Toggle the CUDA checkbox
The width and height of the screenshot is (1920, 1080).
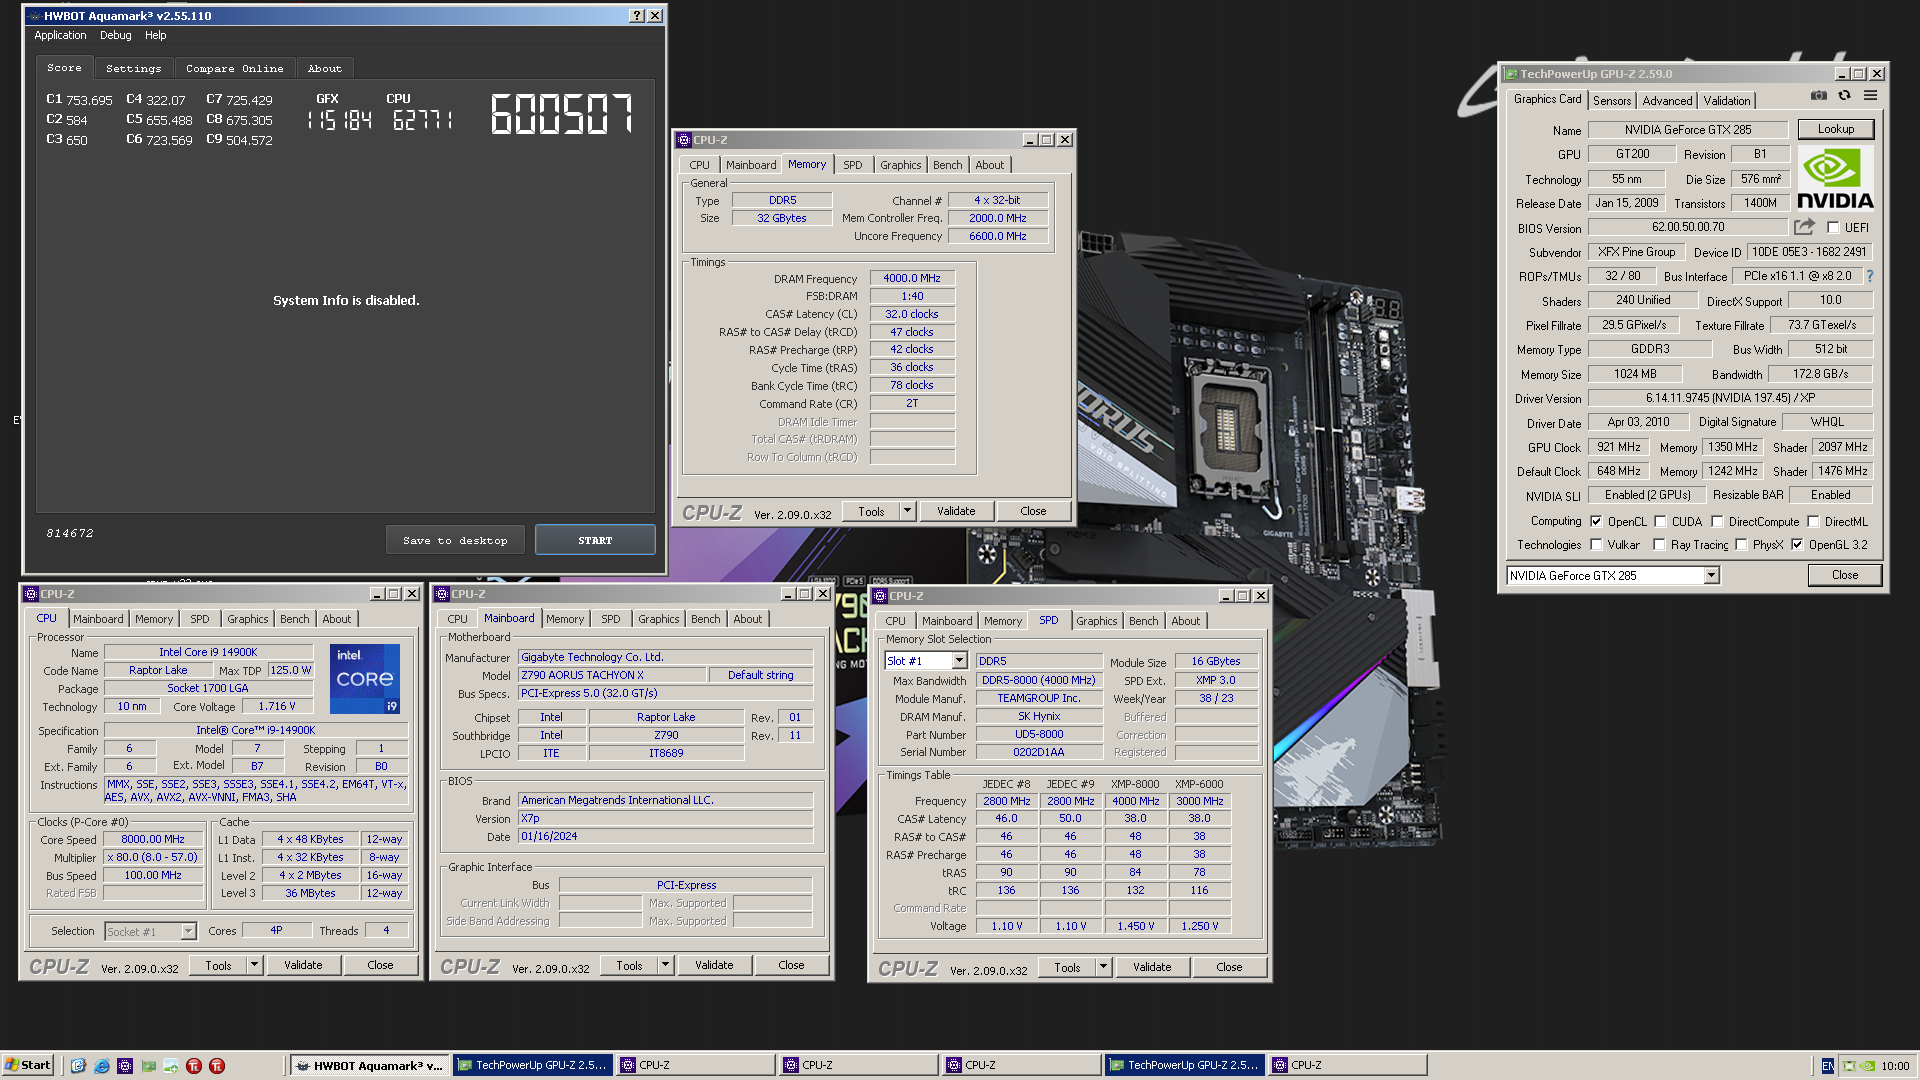pyautogui.click(x=1660, y=522)
